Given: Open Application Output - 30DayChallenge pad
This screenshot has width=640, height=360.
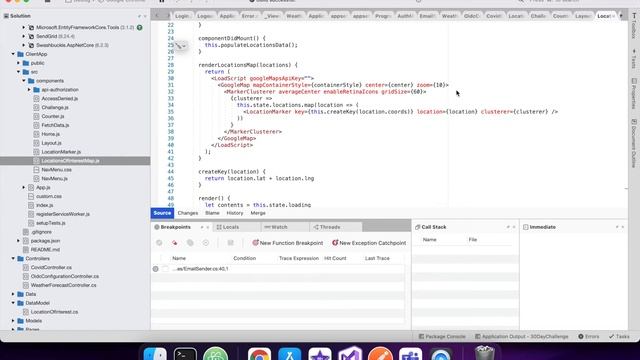Looking at the screenshot, I should click(x=522, y=336).
